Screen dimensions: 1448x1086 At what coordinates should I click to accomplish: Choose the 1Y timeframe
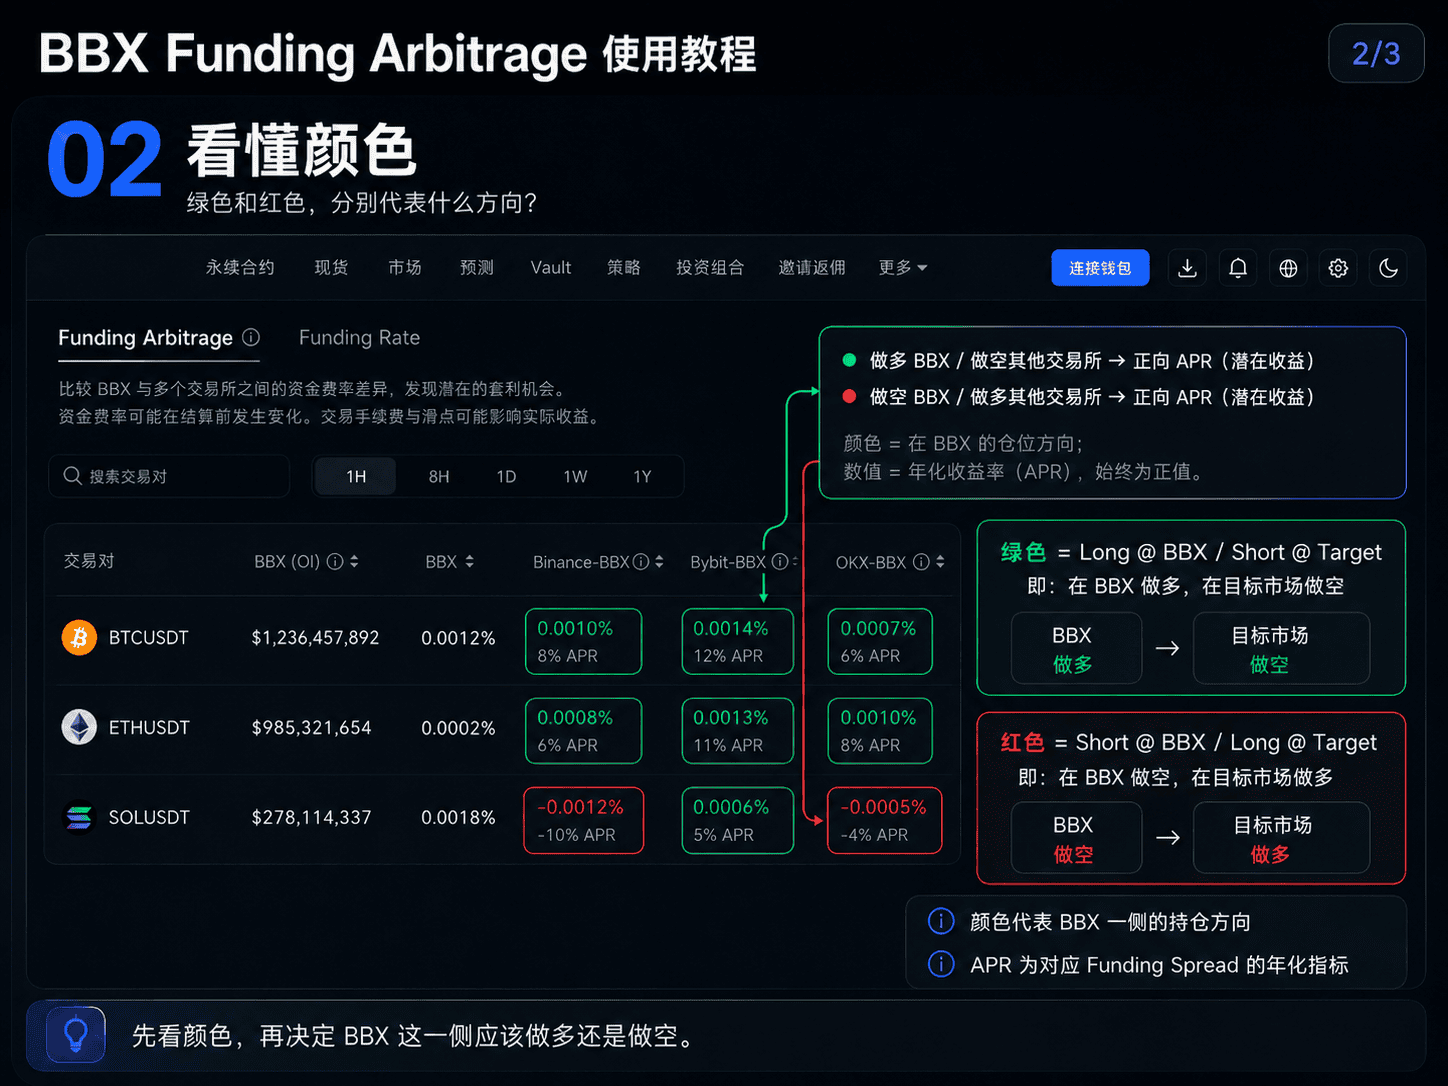(x=642, y=477)
